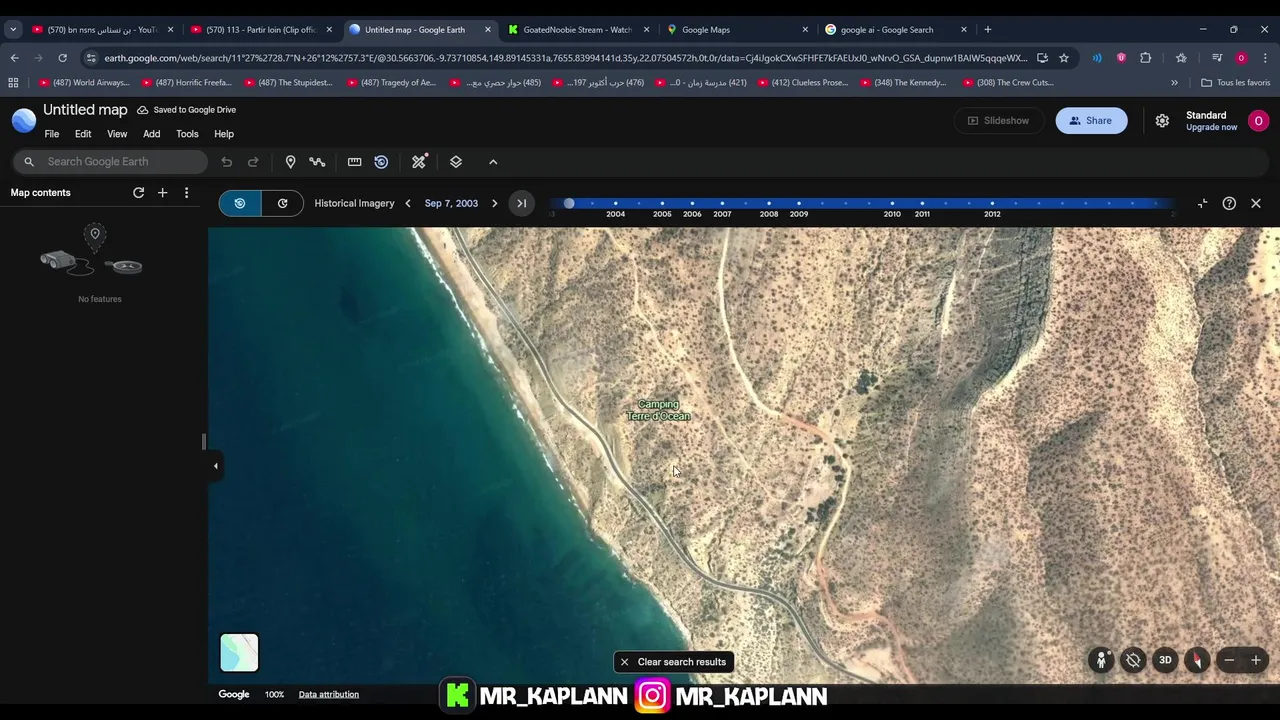Open the map style thumbnail
Viewport: 1280px width, 720px height.
point(239,652)
